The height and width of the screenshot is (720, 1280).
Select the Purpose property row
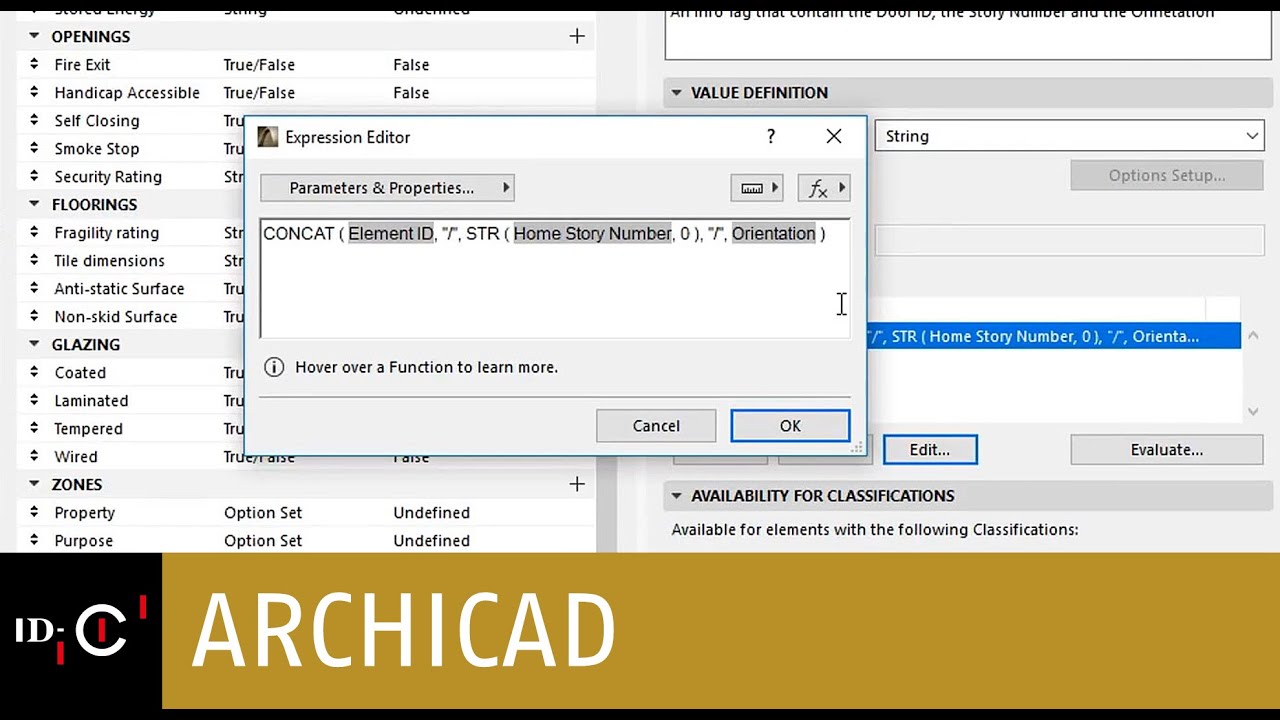pyautogui.click(x=308, y=540)
